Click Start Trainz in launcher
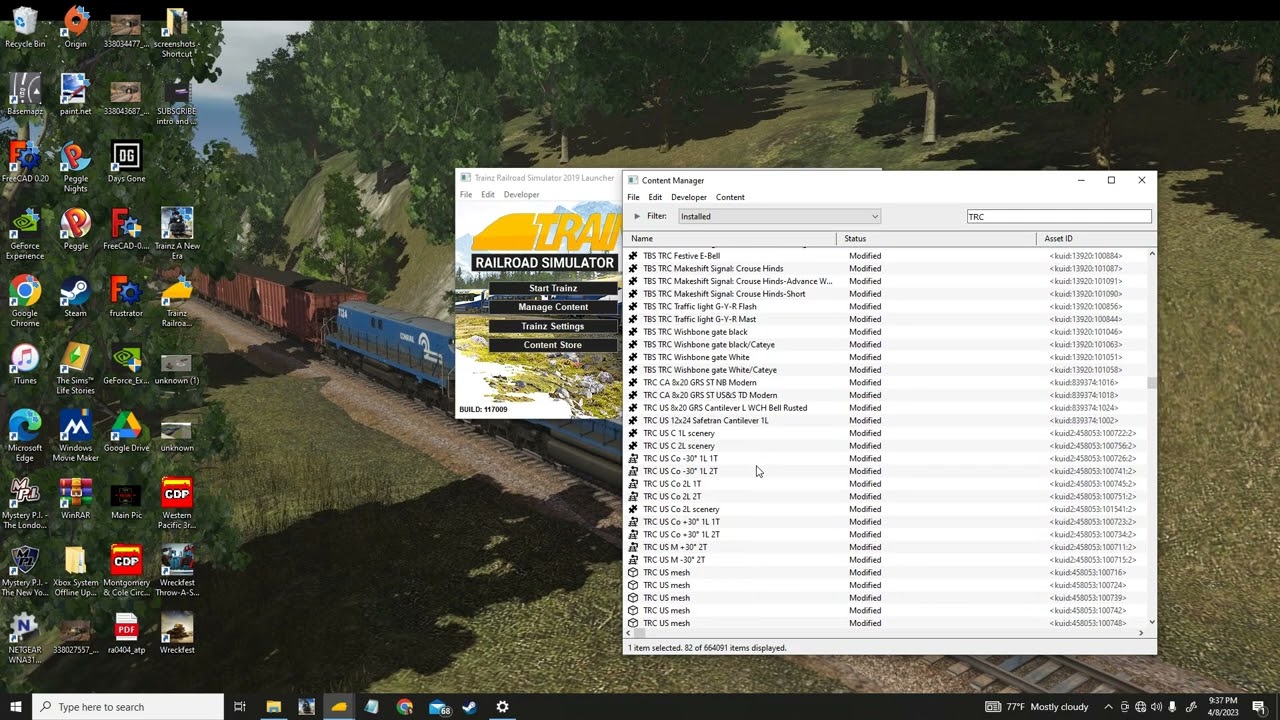The height and width of the screenshot is (720, 1280). click(553, 288)
